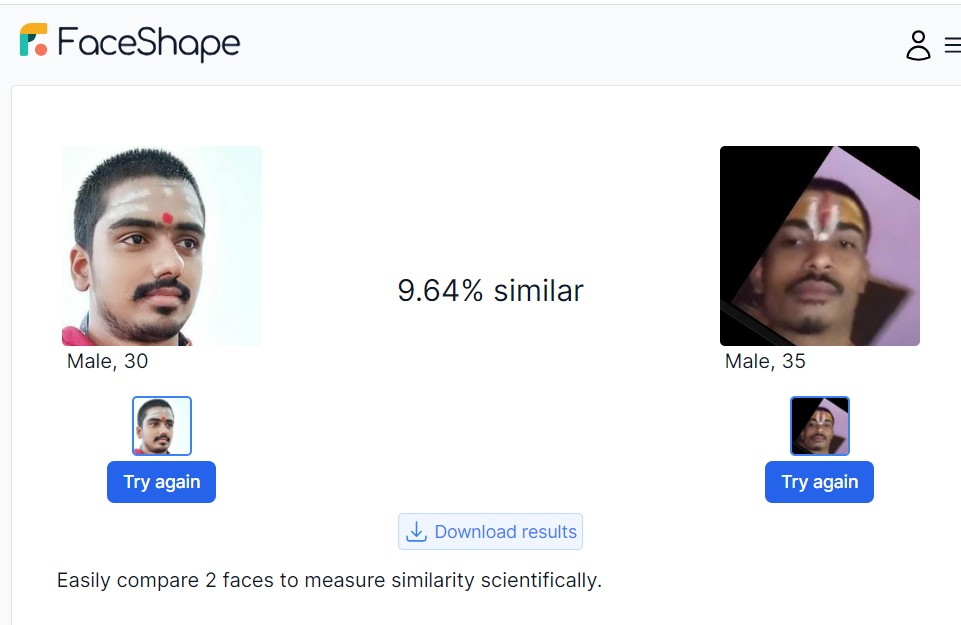
Task: Click the "Male, 30" label
Action: [107, 361]
